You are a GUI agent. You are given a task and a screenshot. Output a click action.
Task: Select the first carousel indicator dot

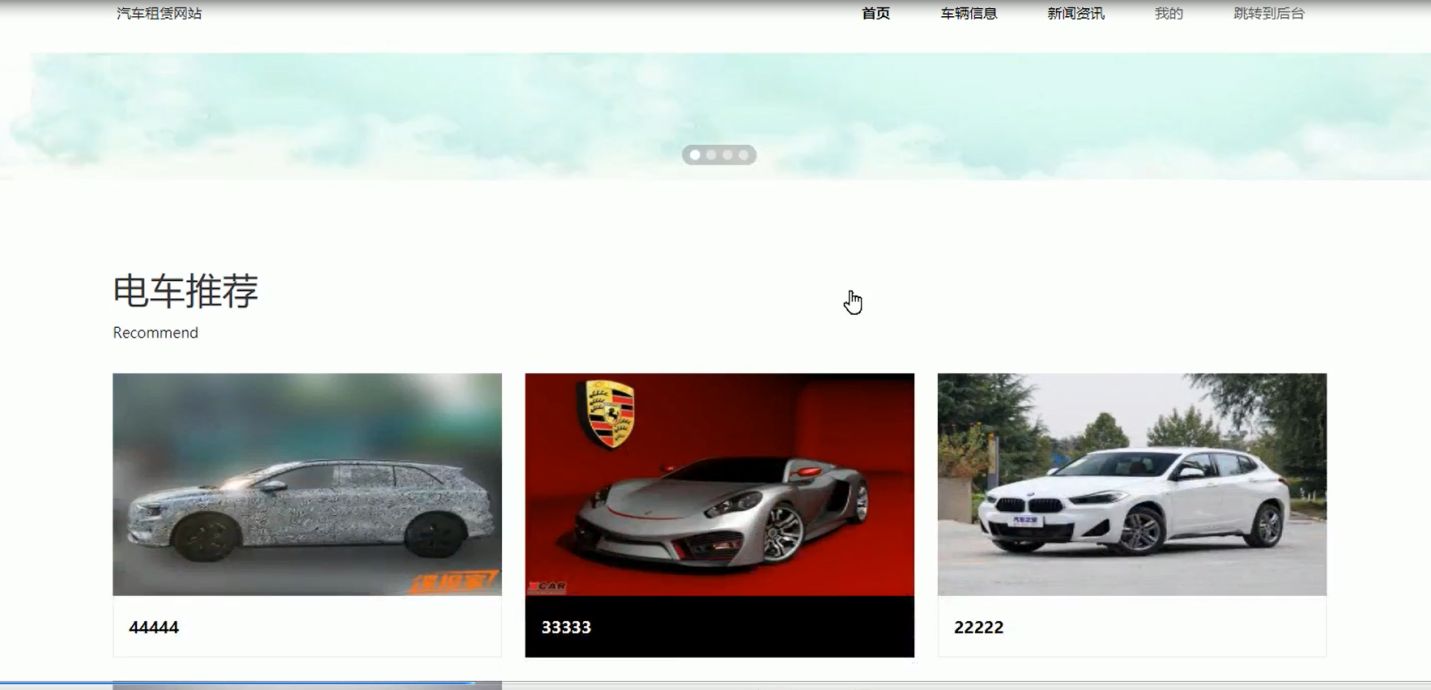click(695, 155)
